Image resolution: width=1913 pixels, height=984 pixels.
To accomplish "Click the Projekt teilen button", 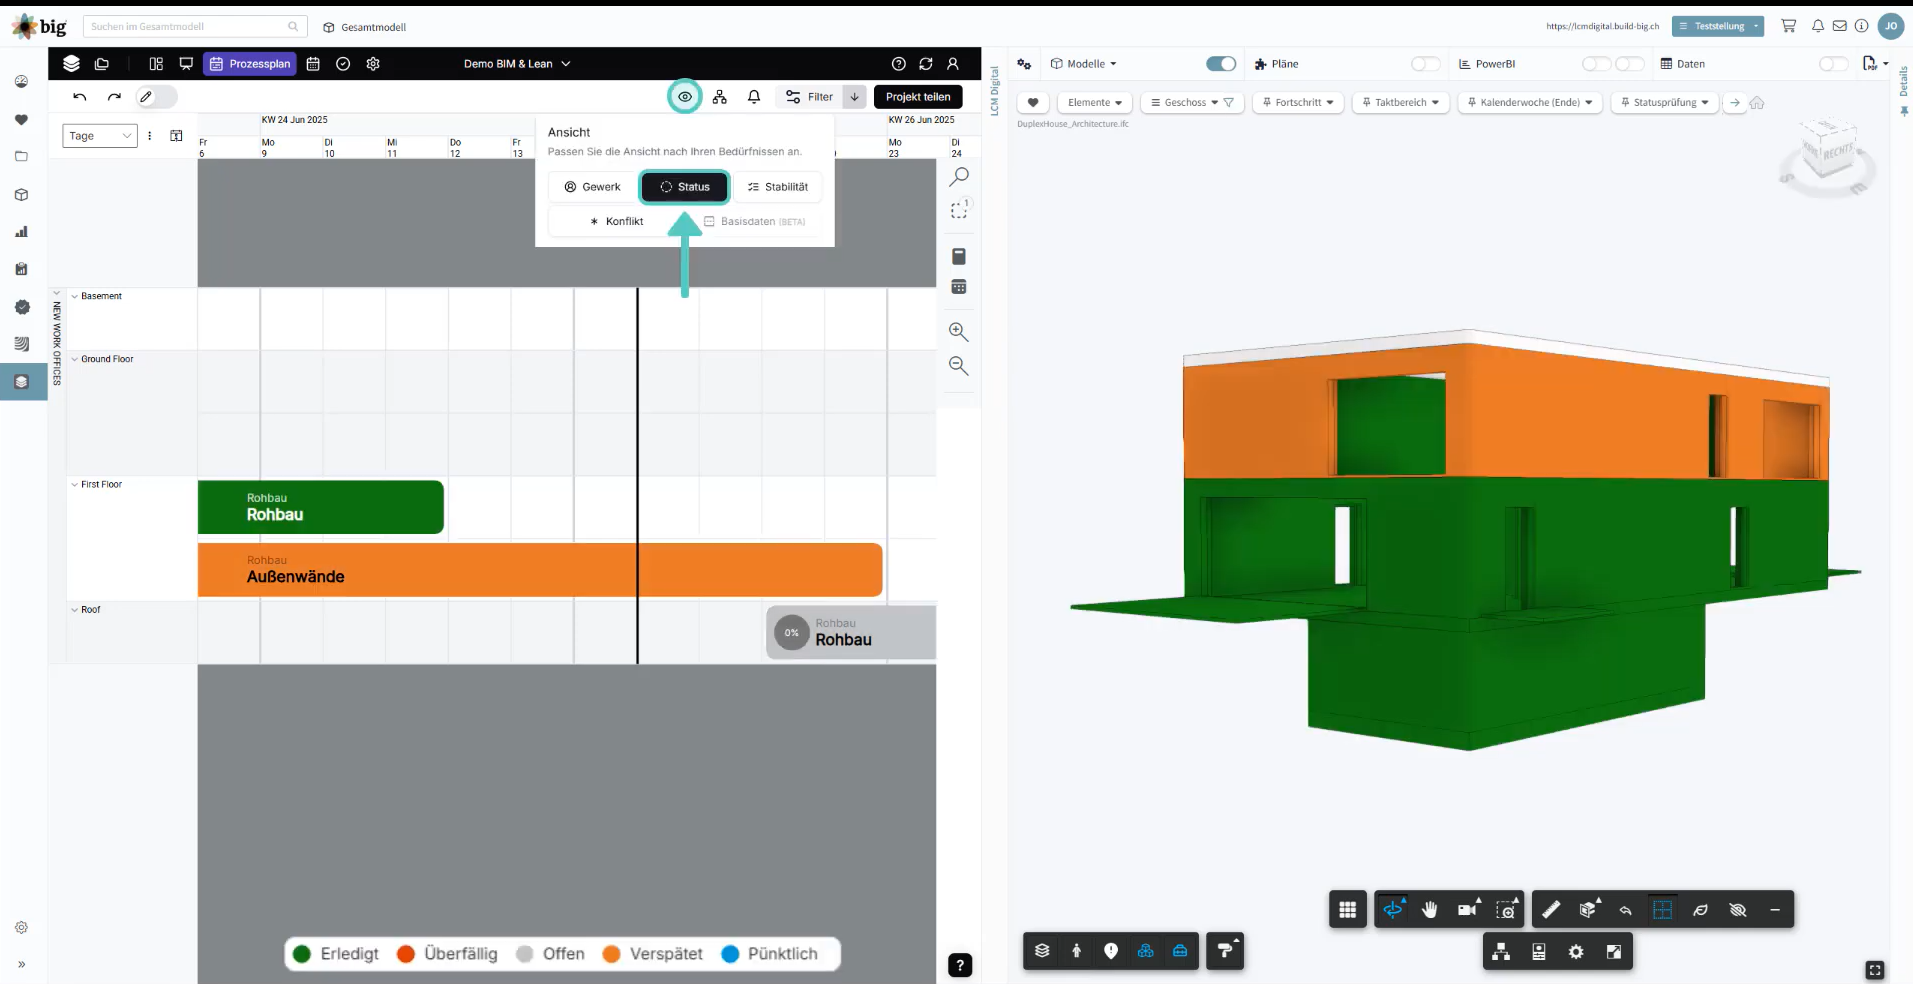I will tap(917, 97).
